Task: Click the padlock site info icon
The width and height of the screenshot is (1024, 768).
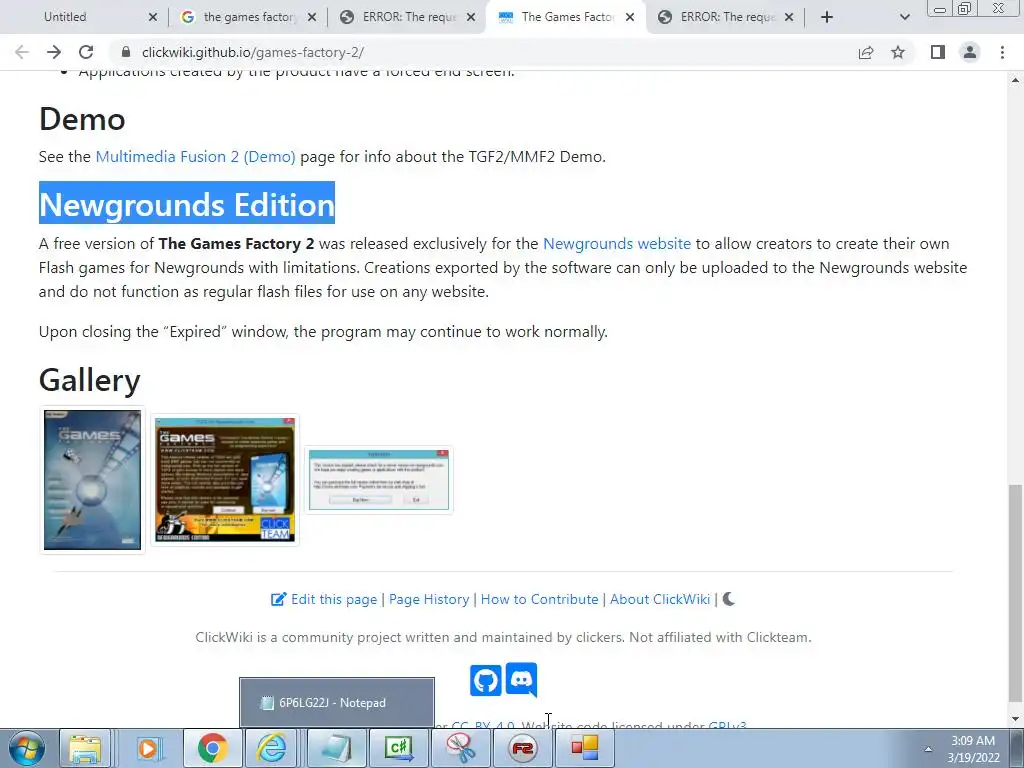Action: (x=127, y=52)
